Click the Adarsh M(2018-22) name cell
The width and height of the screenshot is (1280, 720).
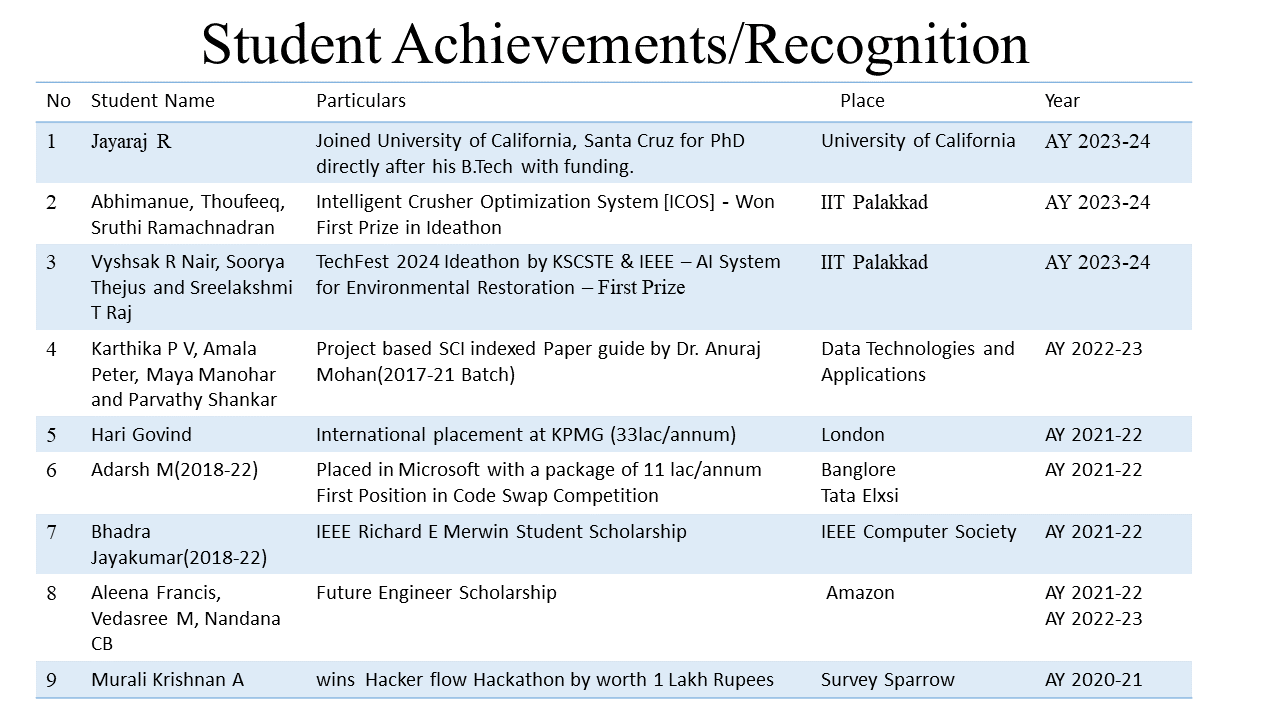[174, 470]
